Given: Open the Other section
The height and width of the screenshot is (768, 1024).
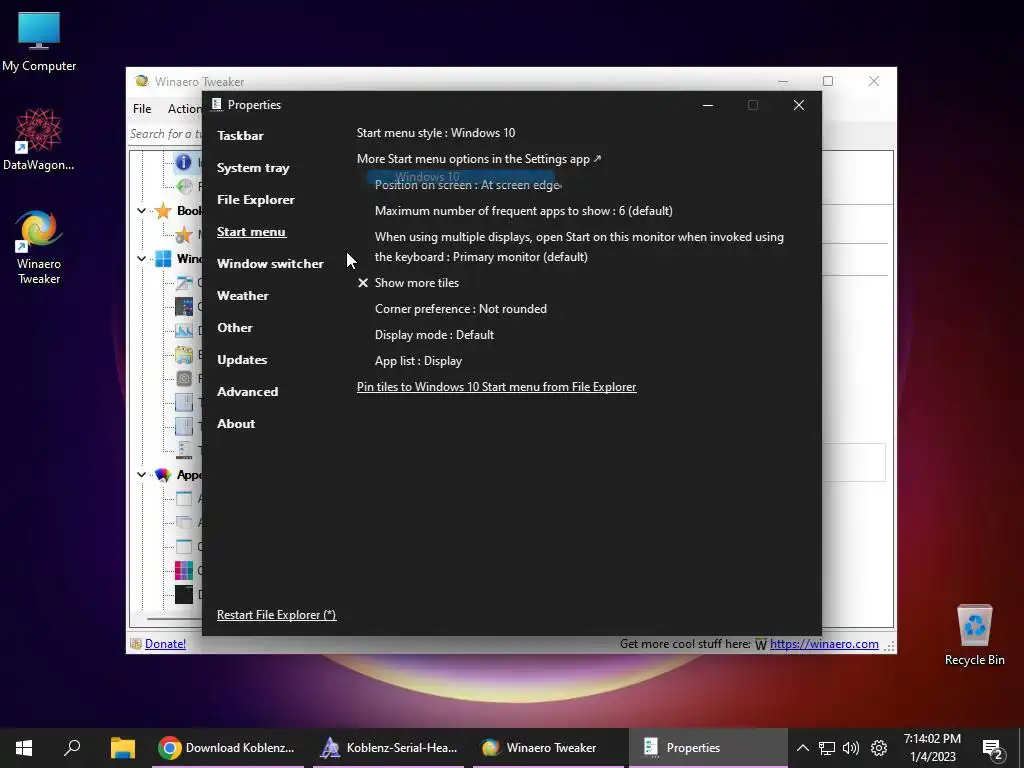Looking at the screenshot, I should tap(234, 328).
